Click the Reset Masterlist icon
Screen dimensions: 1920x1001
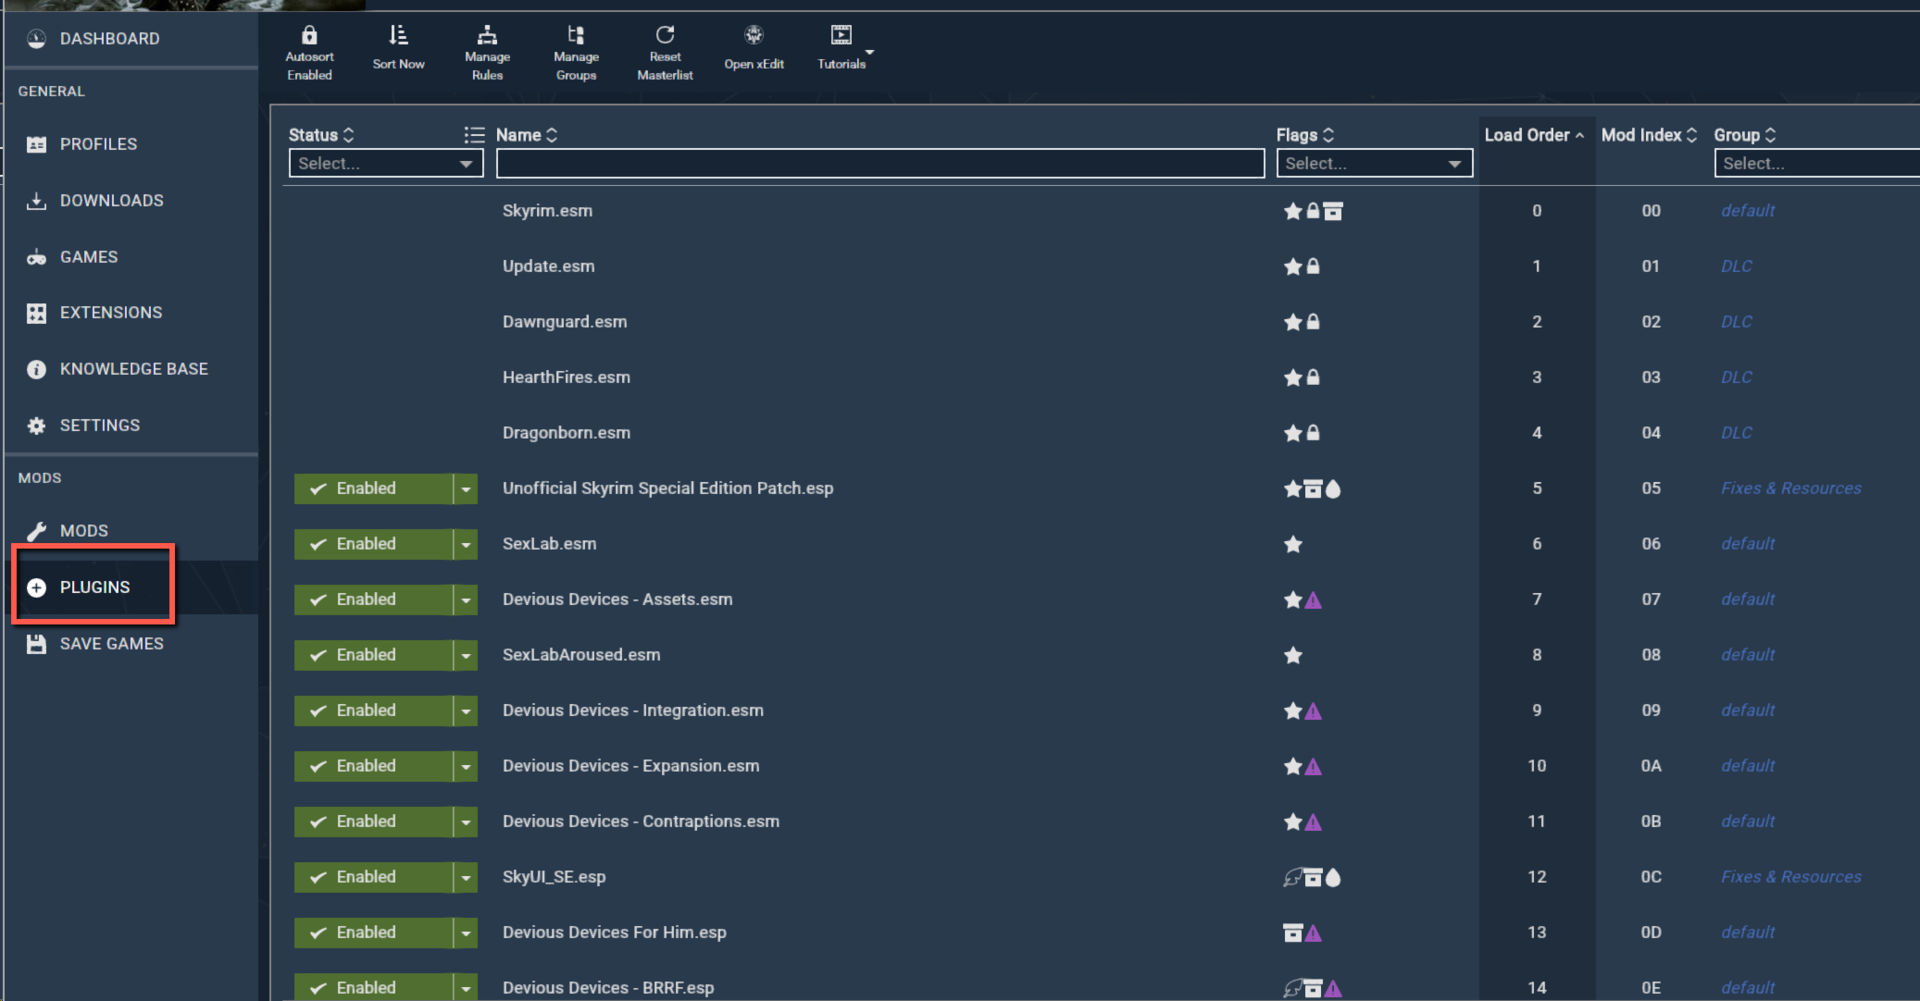(x=665, y=35)
